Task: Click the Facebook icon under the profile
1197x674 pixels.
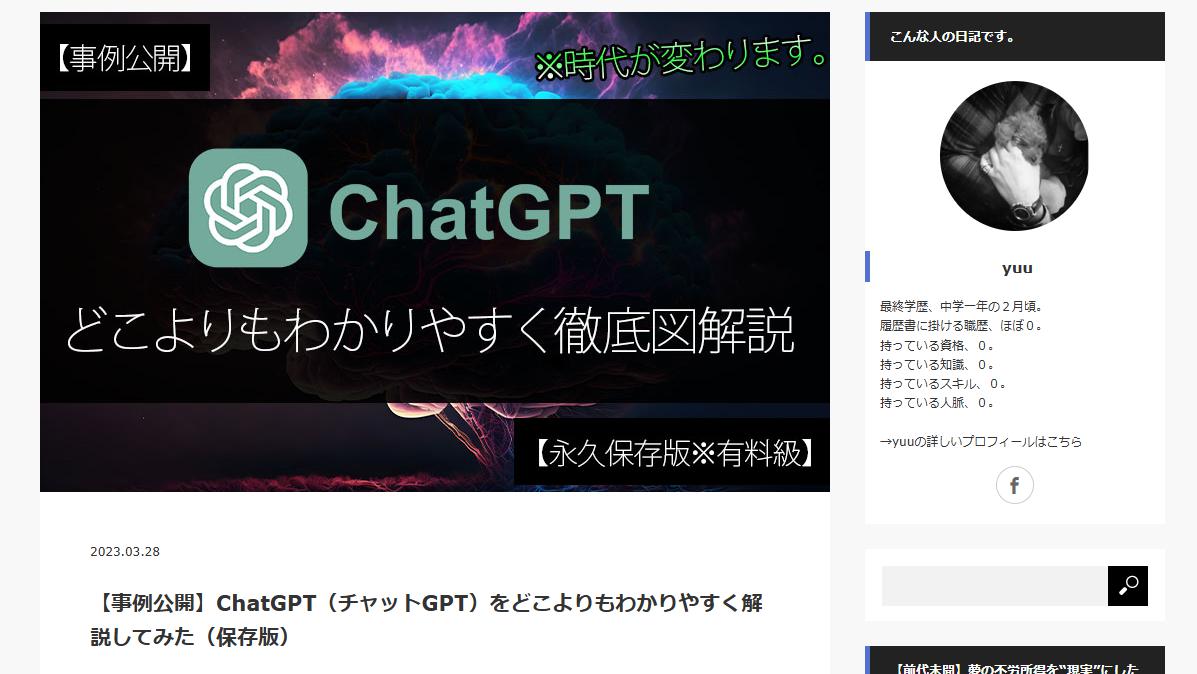Action: [x=1014, y=486]
